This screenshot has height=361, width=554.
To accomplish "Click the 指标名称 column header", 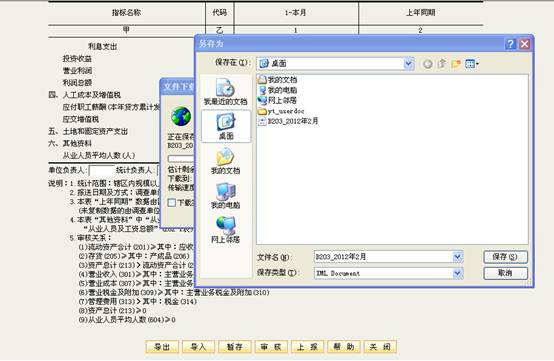I will [126, 13].
